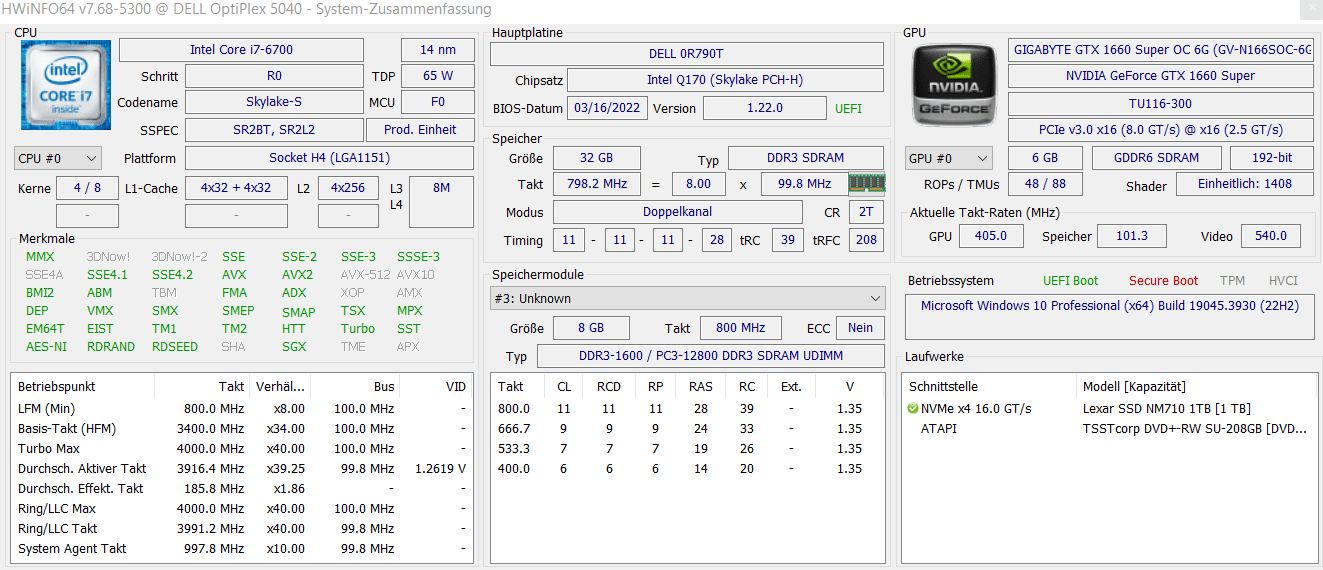
Task: Click the AES-NI feature flag
Action: [x=46, y=346]
